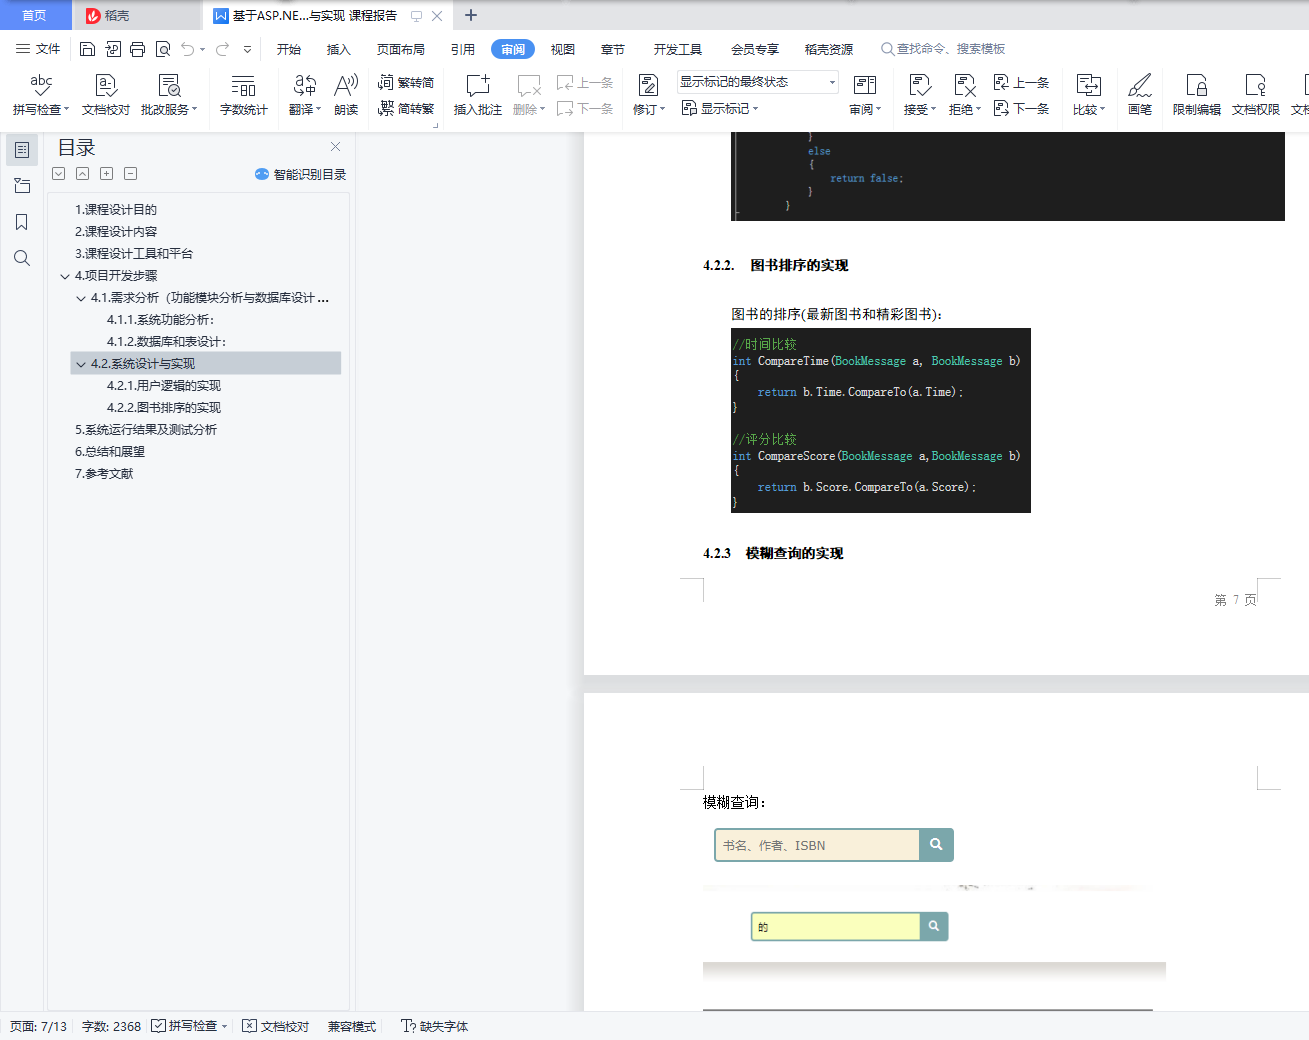Viewport: 1309px width, 1040px height.
Task: Run document proofreading (文档校对) in the ribbon
Action: (x=106, y=95)
